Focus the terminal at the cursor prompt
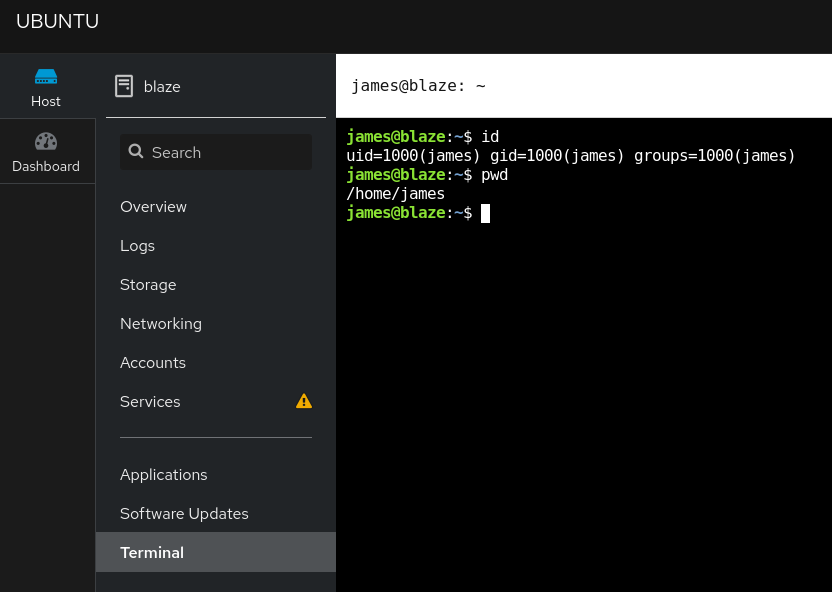This screenshot has width=832, height=592. [485, 213]
